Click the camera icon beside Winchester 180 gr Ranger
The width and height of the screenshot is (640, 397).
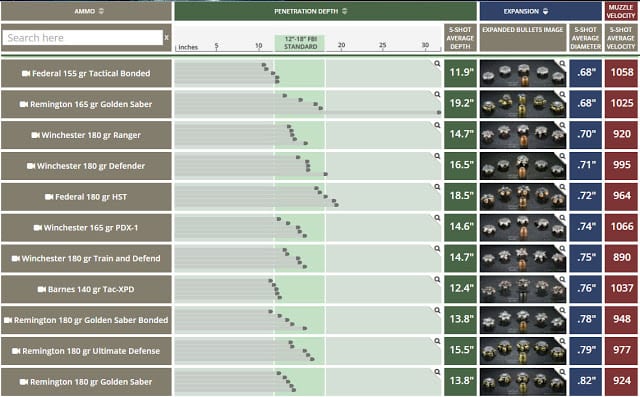(x=36, y=135)
